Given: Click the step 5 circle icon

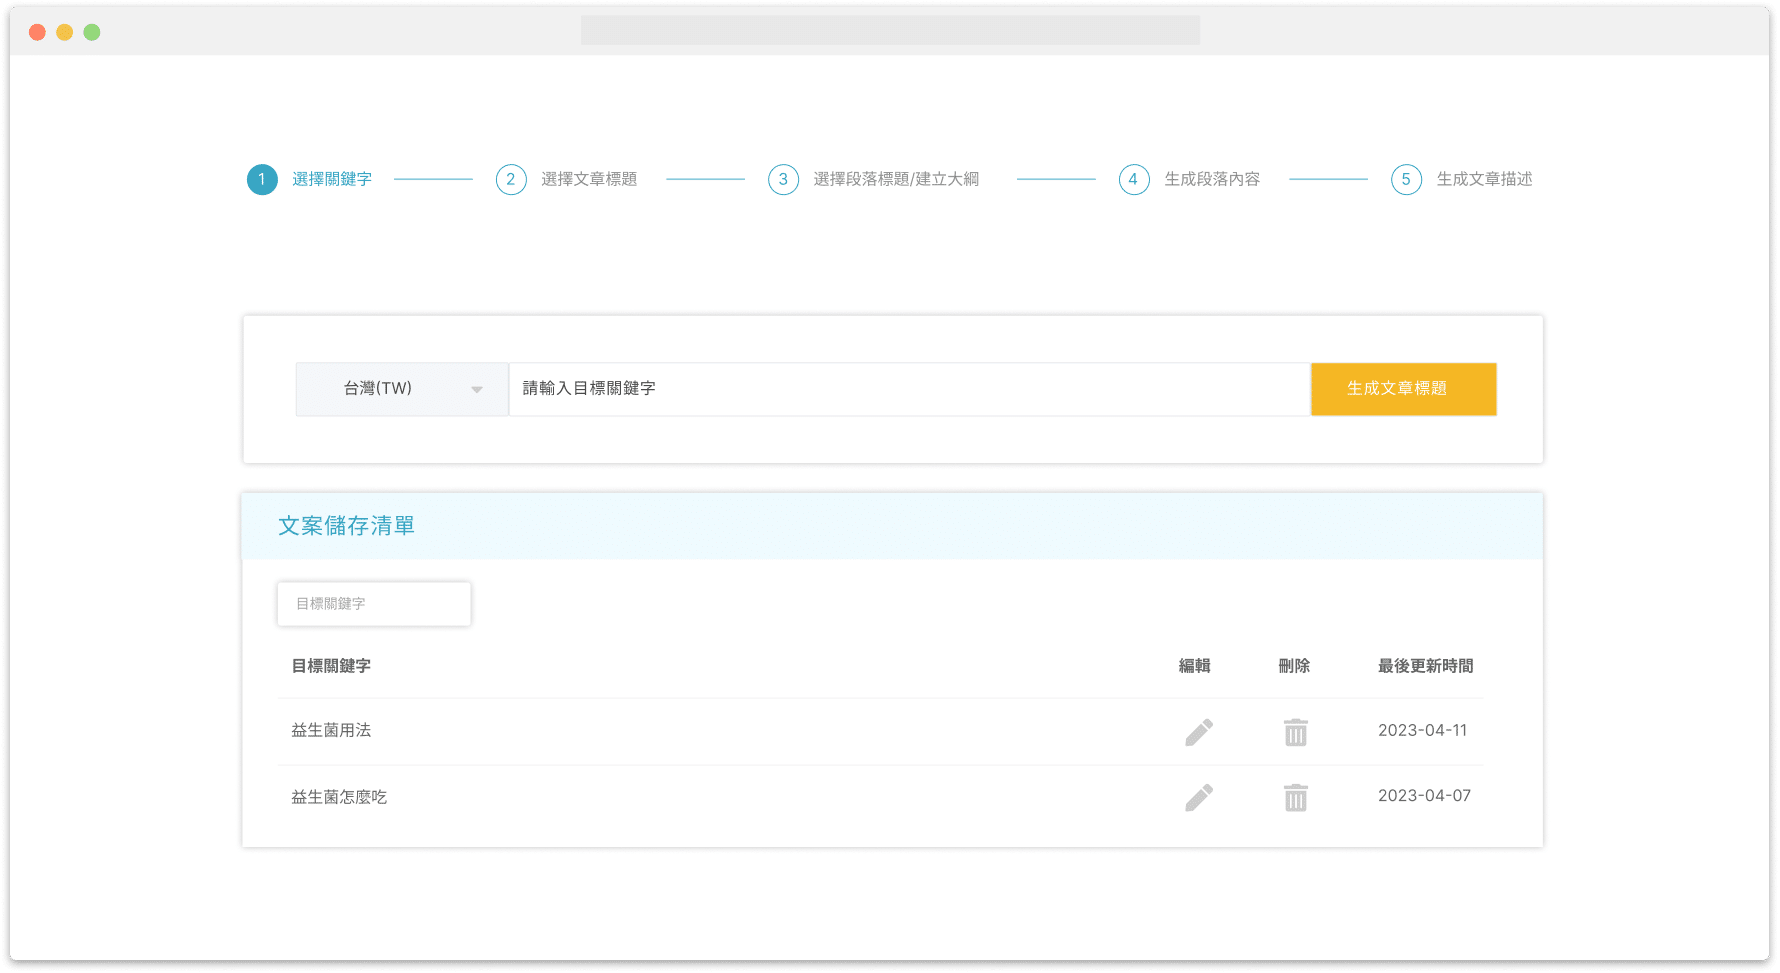Looking at the screenshot, I should (x=1406, y=179).
